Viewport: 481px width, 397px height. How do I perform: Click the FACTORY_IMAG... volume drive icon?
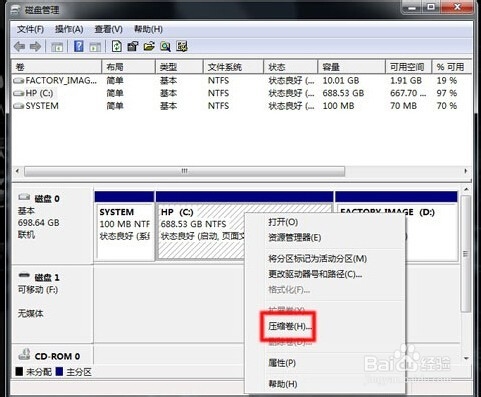pyautogui.click(x=19, y=81)
